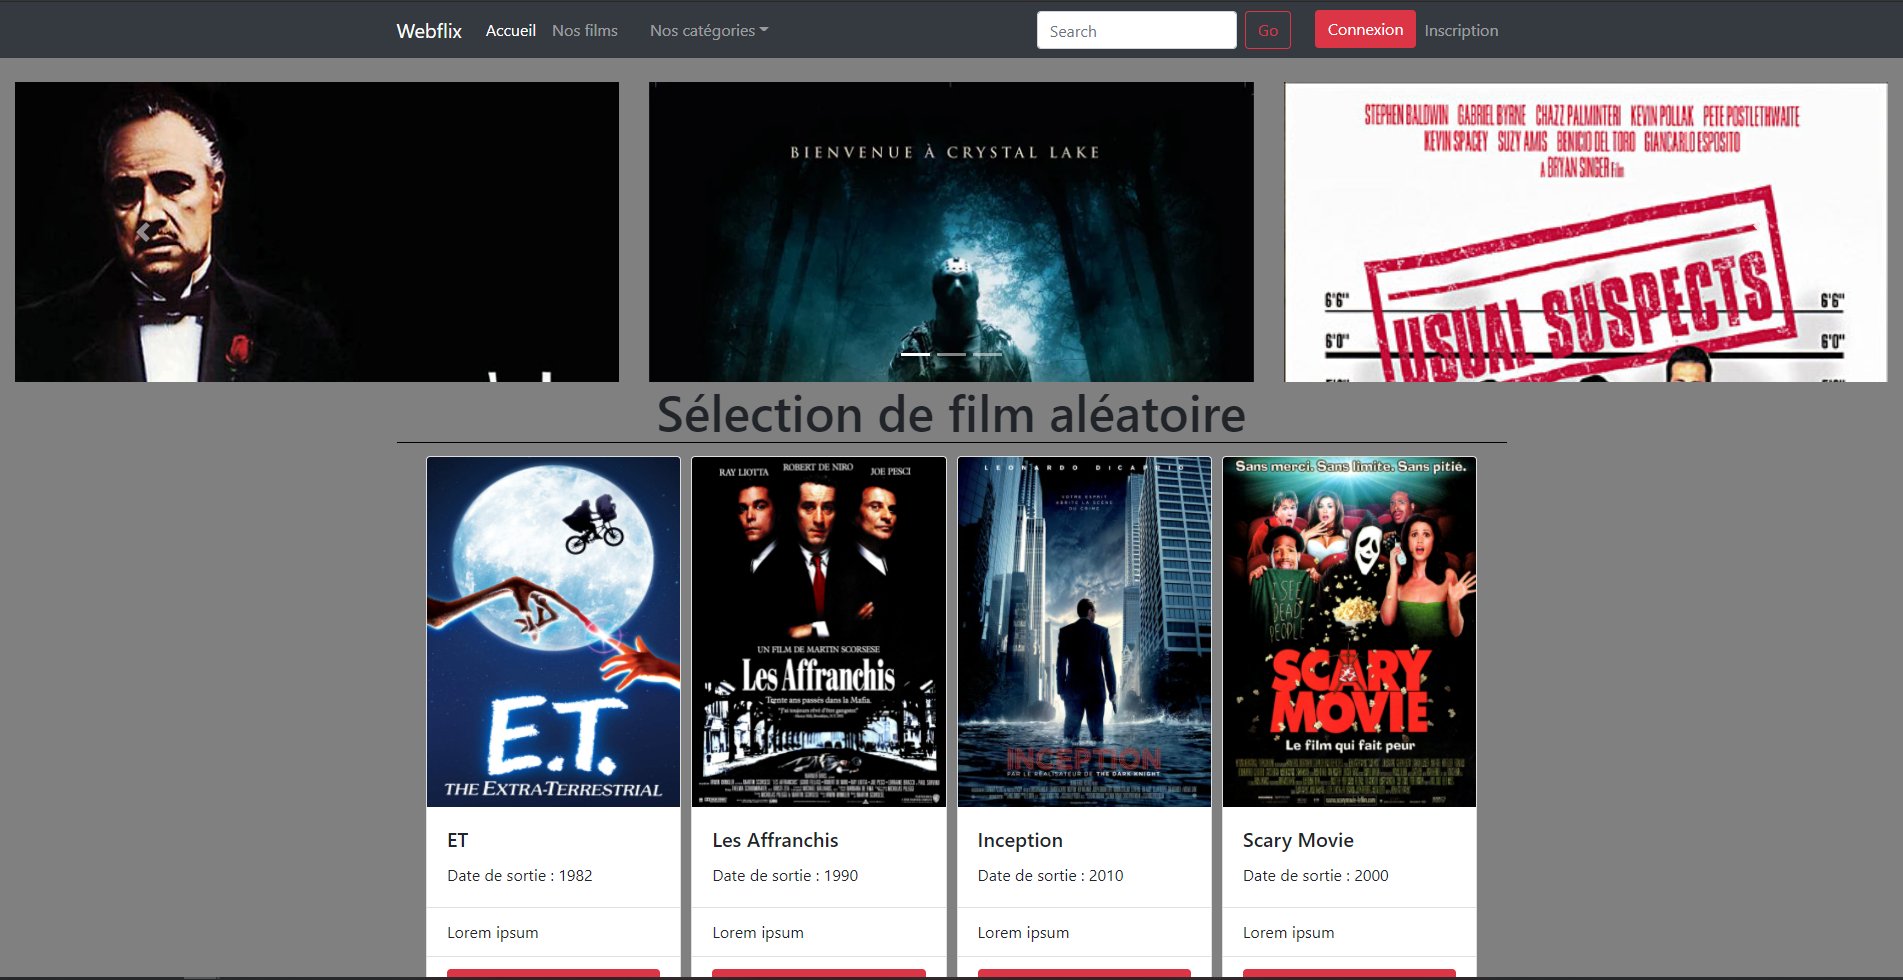Select the Inception movie poster
Screen dimensions: 1903x980
(x=1084, y=631)
